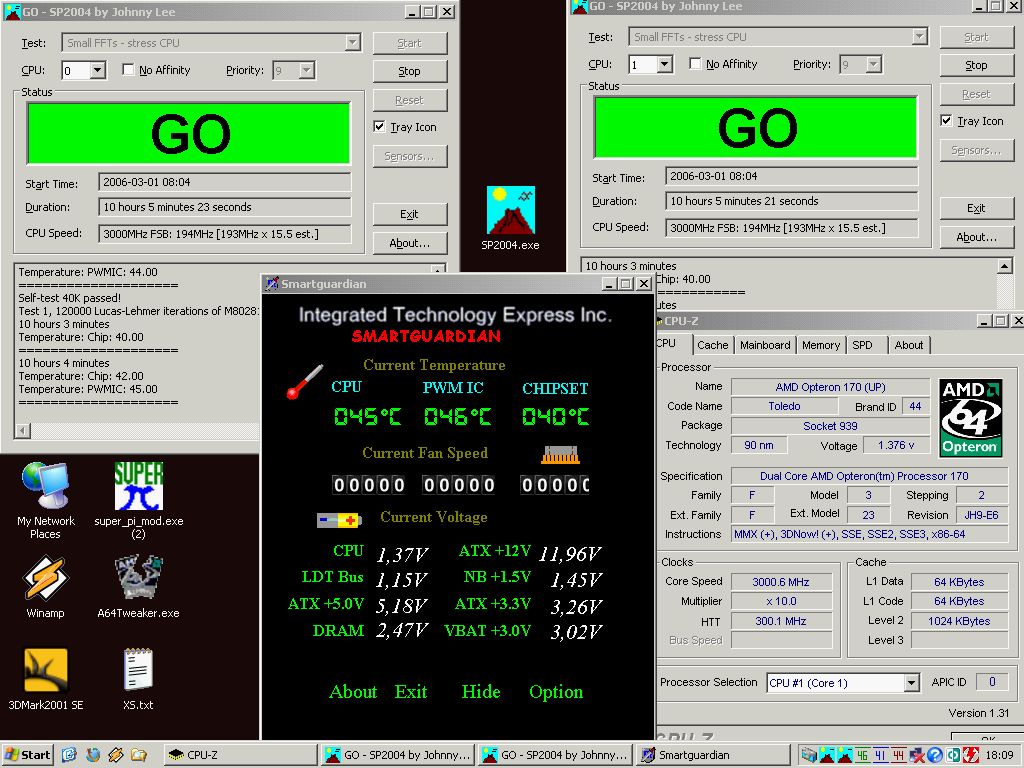Click Exit in Smartguardian
This screenshot has width=1024, height=768.
(x=411, y=692)
